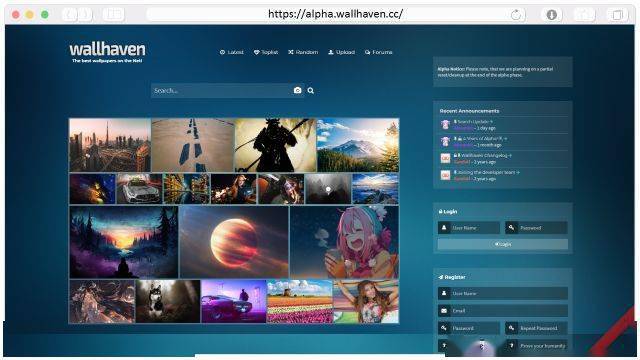Click the browser share icon
The height and width of the screenshot is (360, 640).
584,15
